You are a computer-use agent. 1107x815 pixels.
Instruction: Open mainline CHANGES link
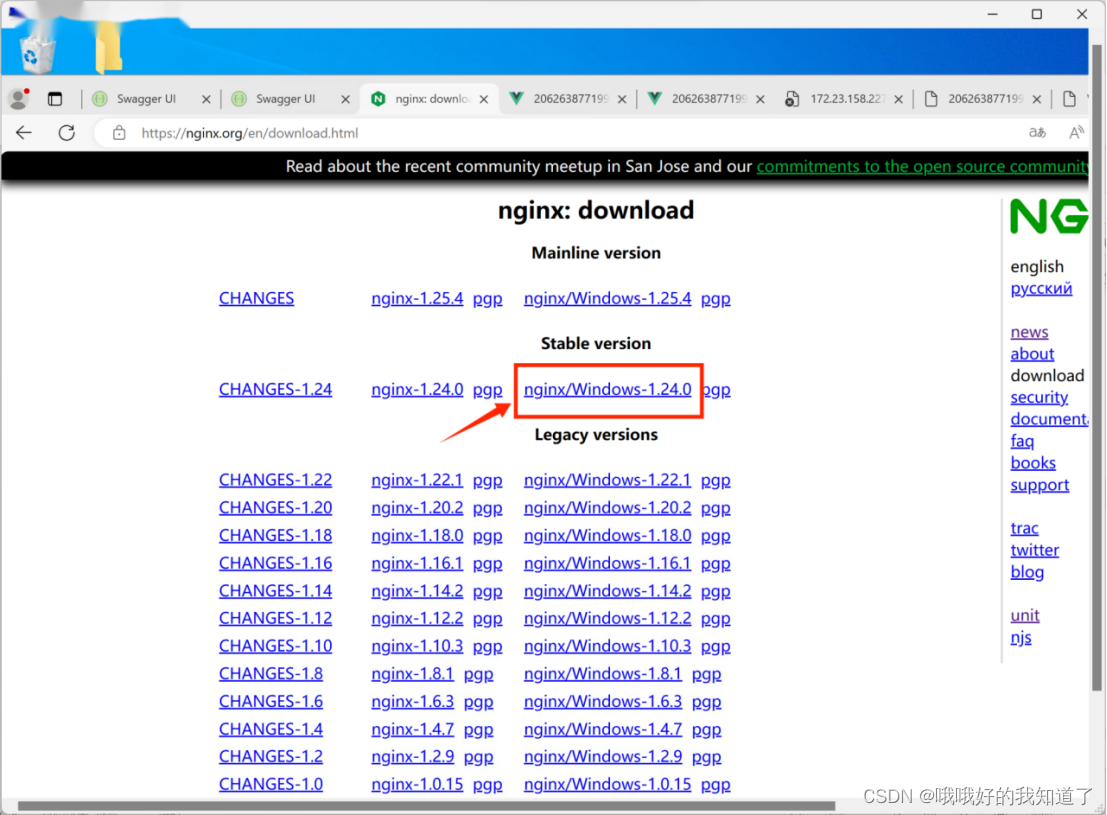(256, 298)
